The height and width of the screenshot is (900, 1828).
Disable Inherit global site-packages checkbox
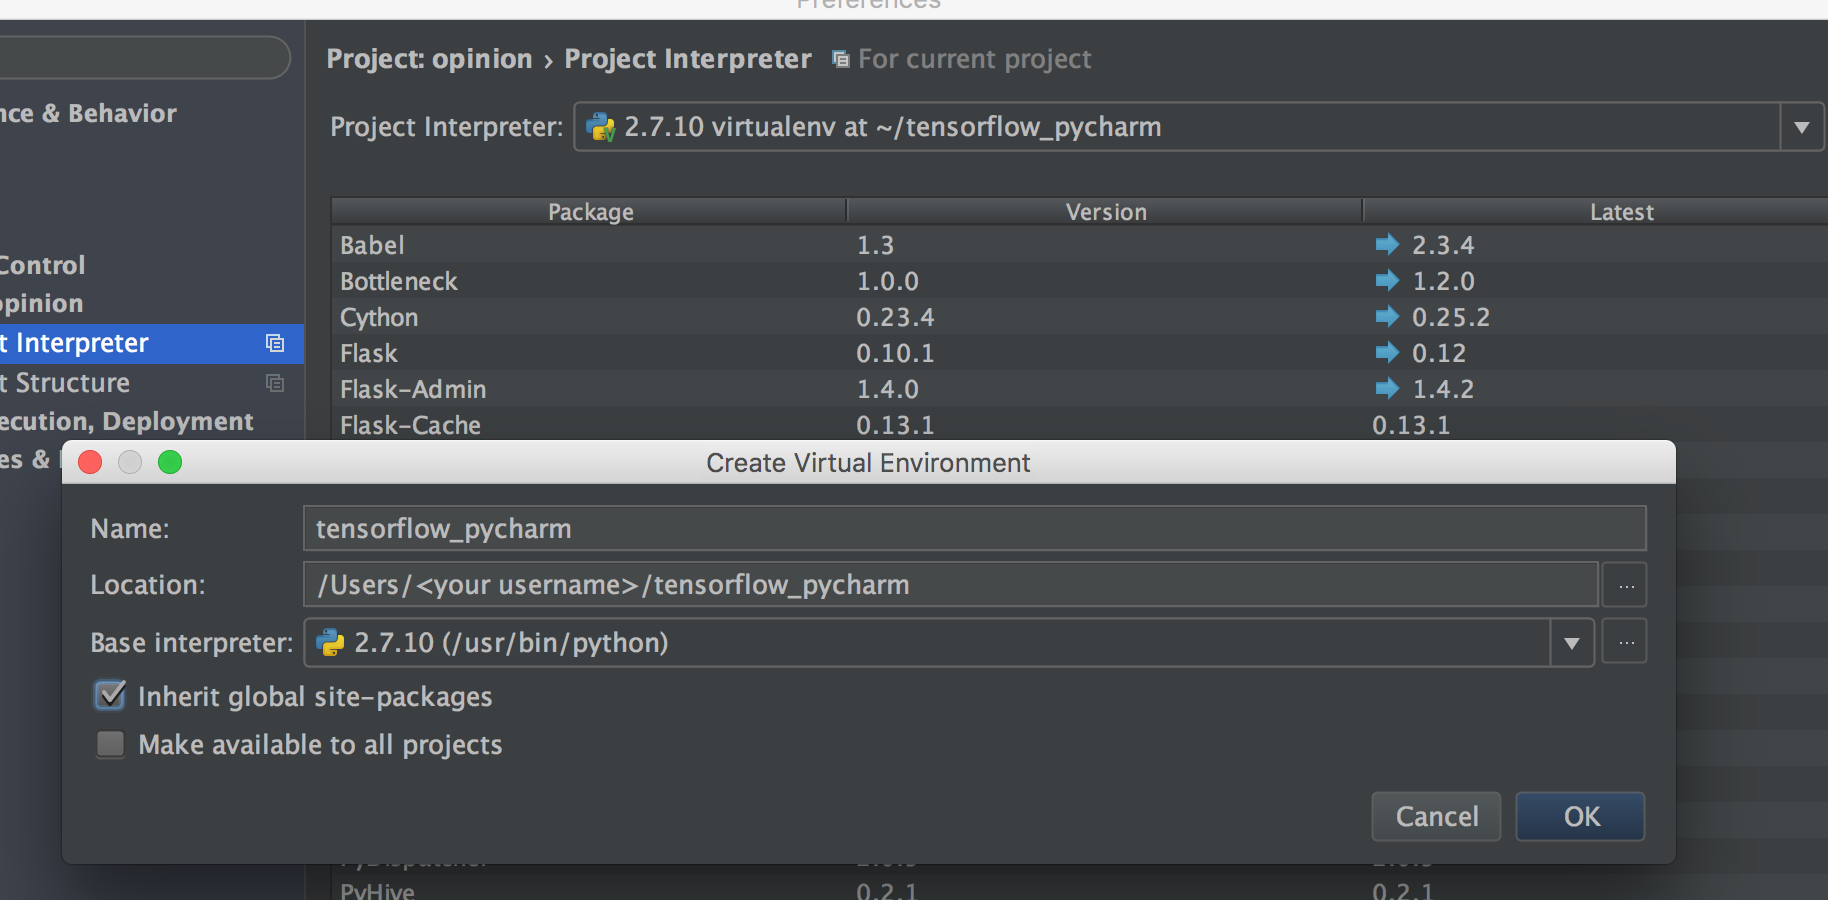pos(110,696)
